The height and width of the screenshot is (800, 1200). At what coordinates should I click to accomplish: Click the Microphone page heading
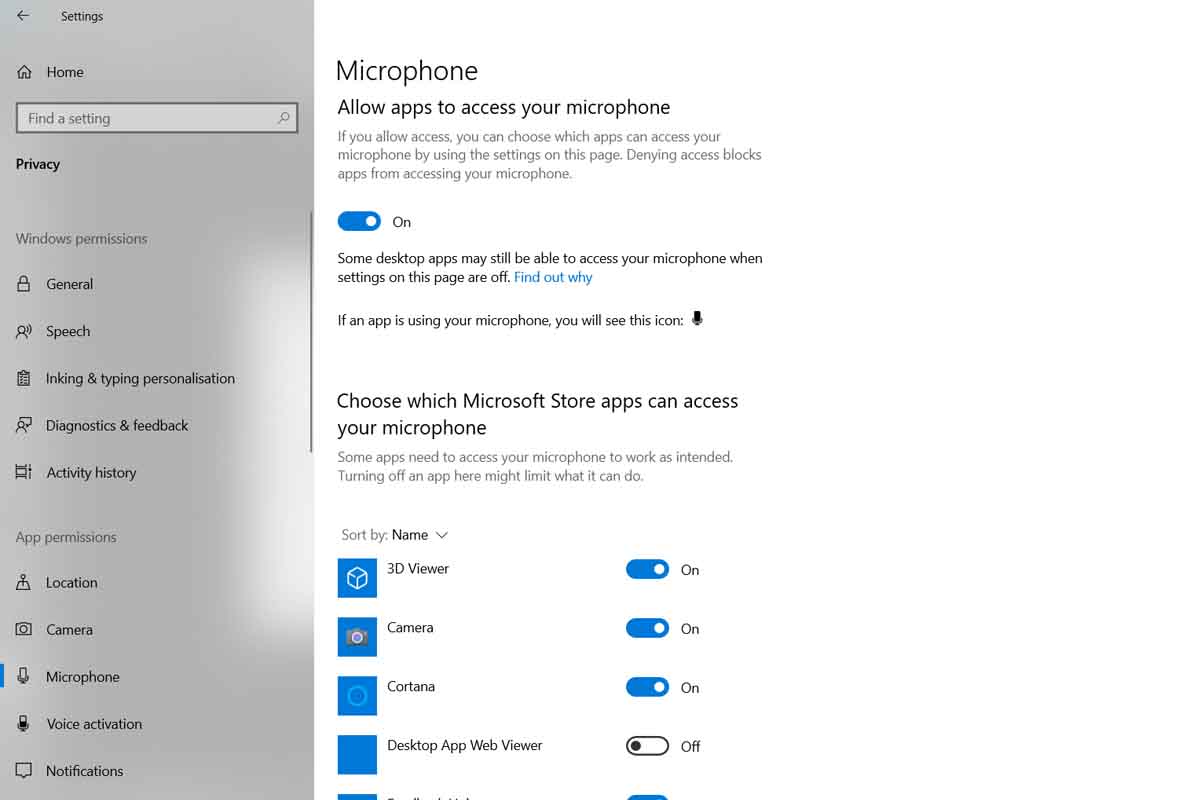[407, 71]
